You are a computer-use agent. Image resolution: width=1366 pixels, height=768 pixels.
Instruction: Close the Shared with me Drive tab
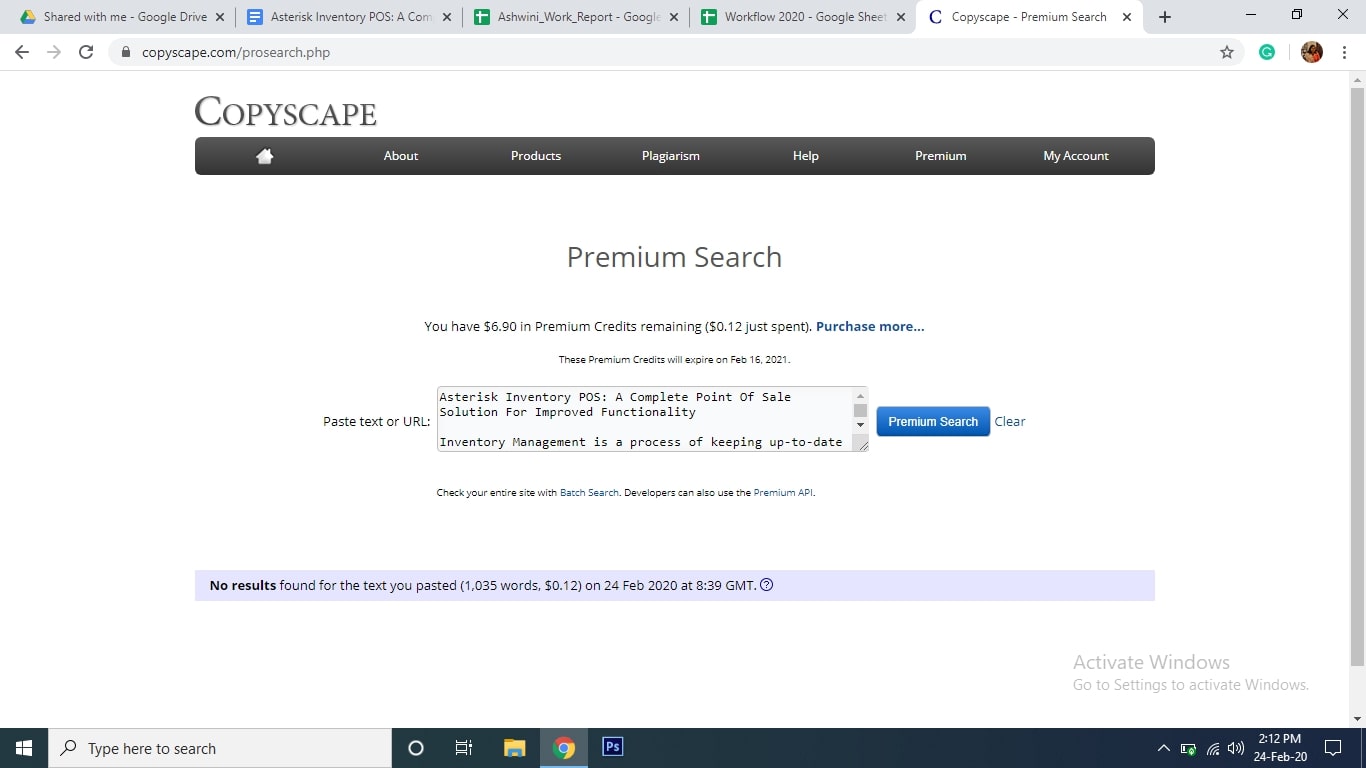click(x=220, y=17)
